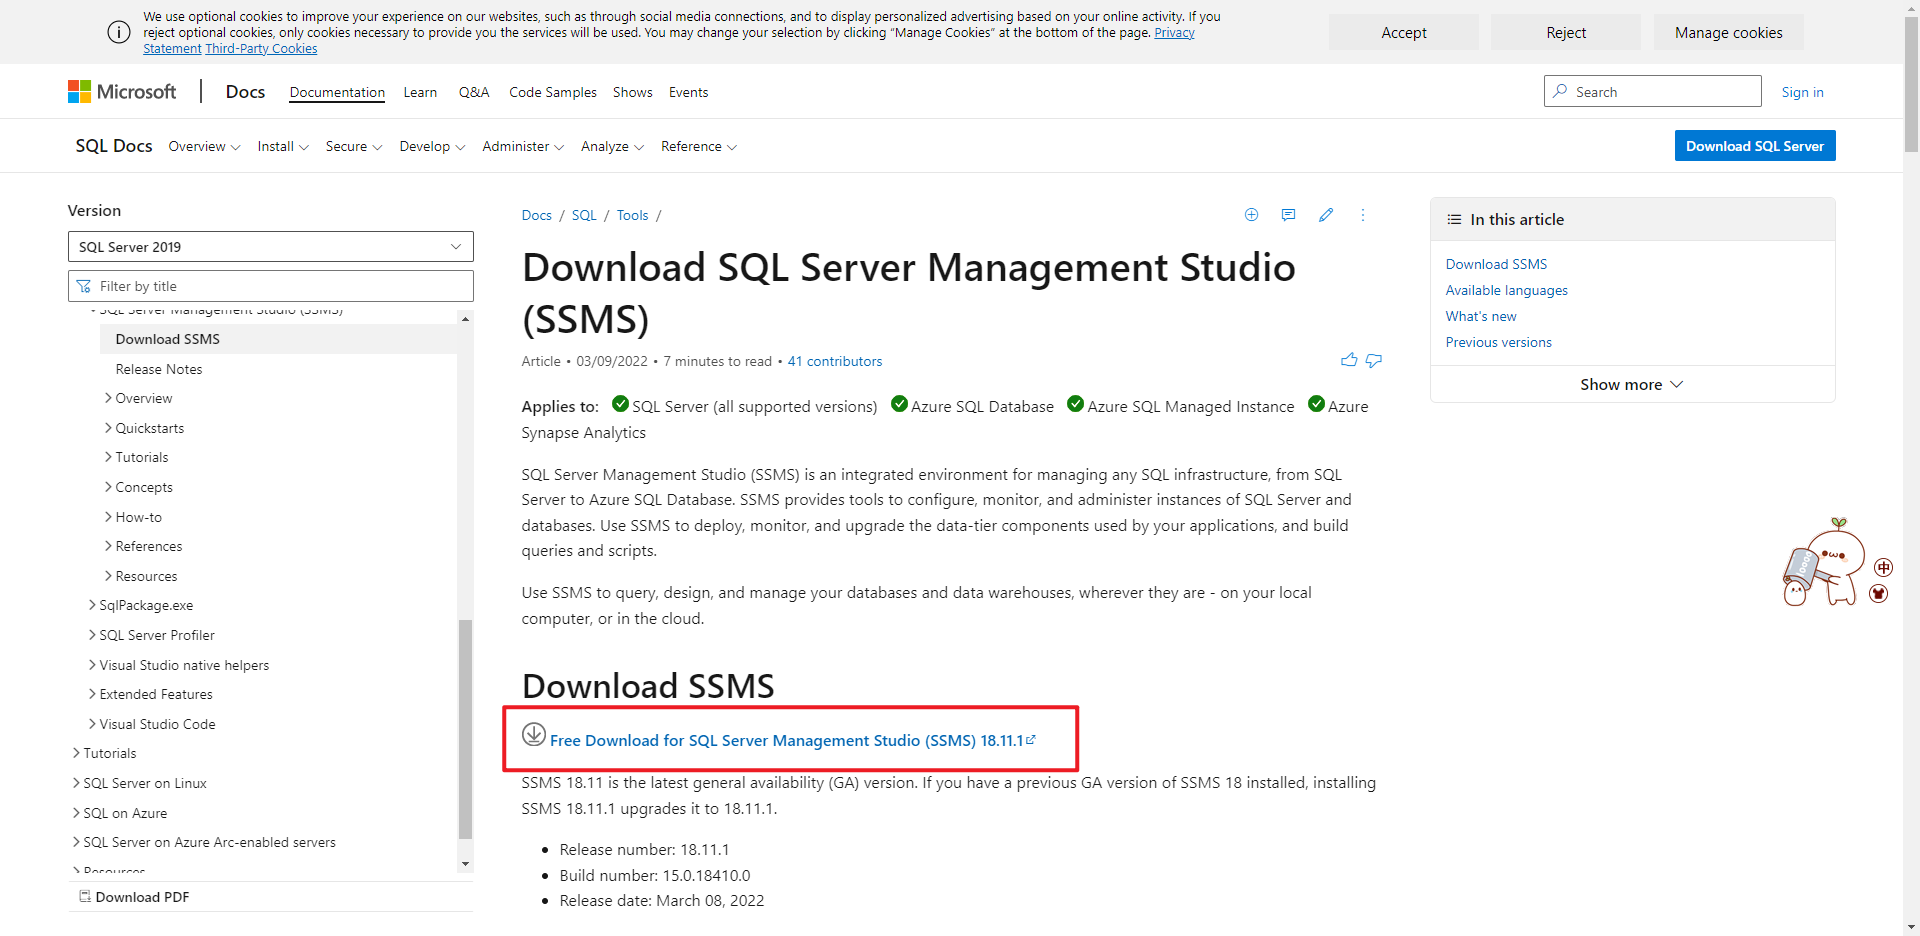Open the feedback comment icon

point(1288,215)
